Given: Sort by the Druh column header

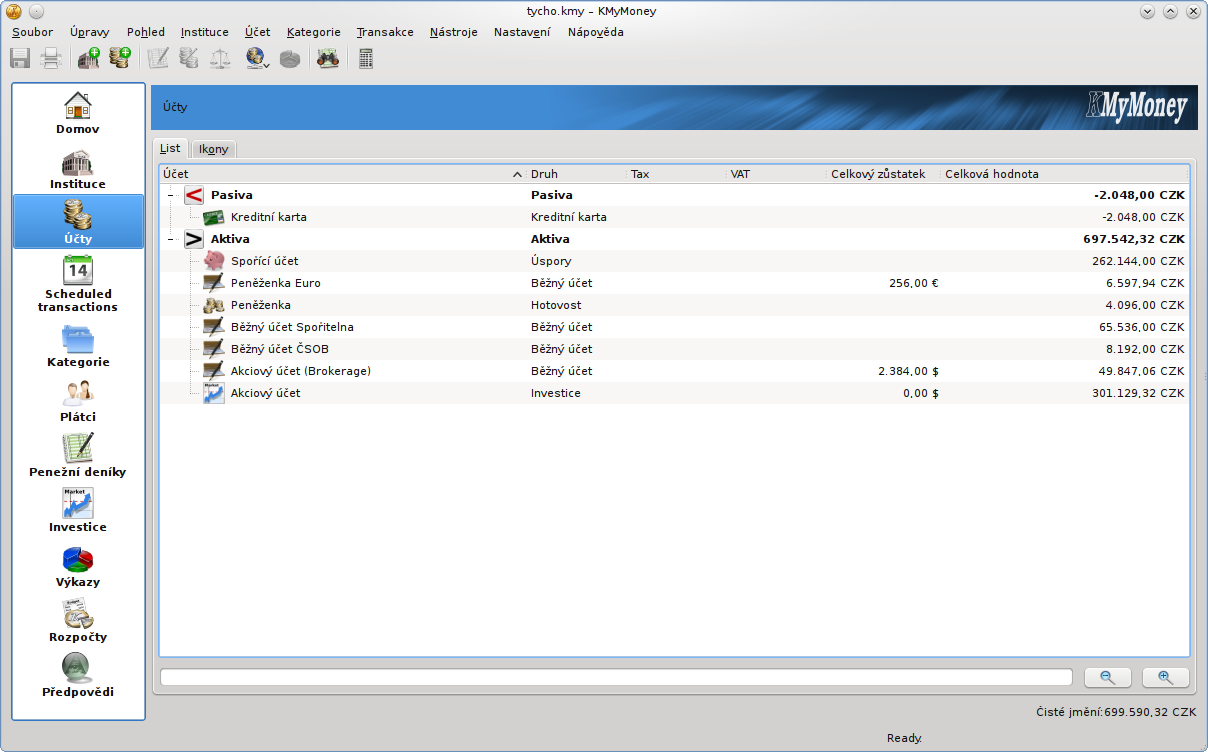Looking at the screenshot, I should (576, 174).
